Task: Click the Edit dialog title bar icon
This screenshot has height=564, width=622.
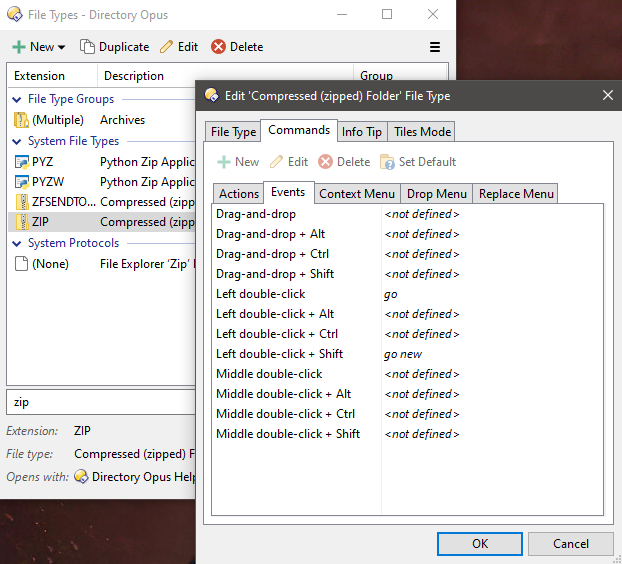Action: tap(211, 95)
